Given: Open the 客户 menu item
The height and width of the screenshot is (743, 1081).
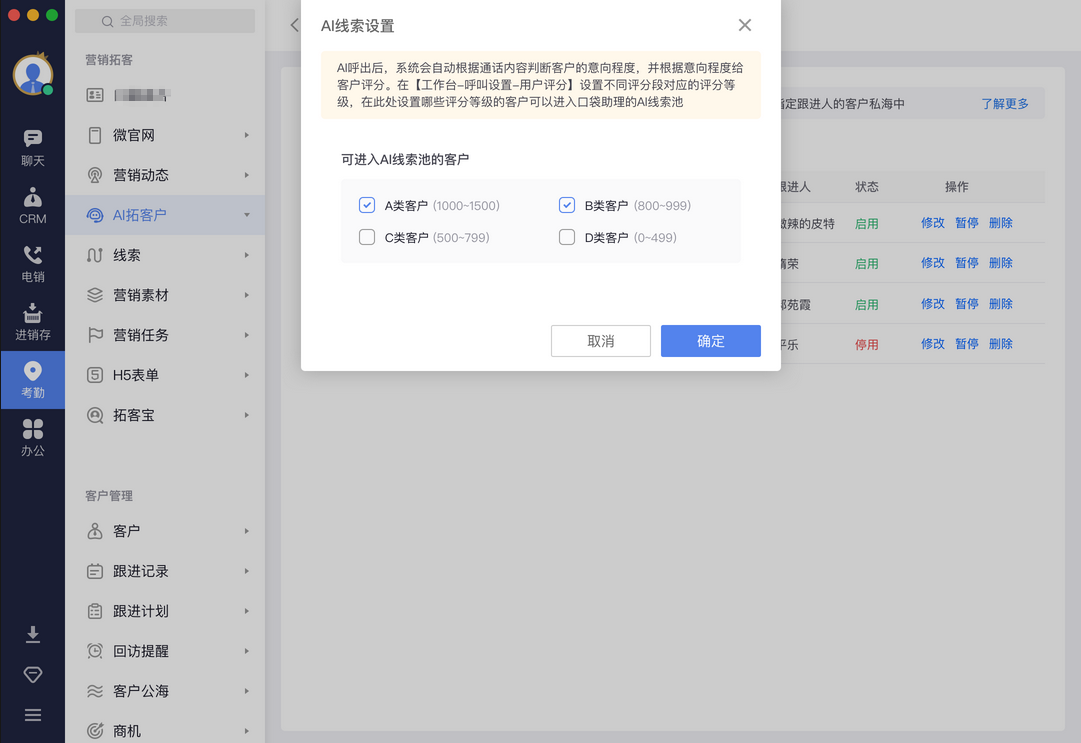Looking at the screenshot, I should pos(165,531).
